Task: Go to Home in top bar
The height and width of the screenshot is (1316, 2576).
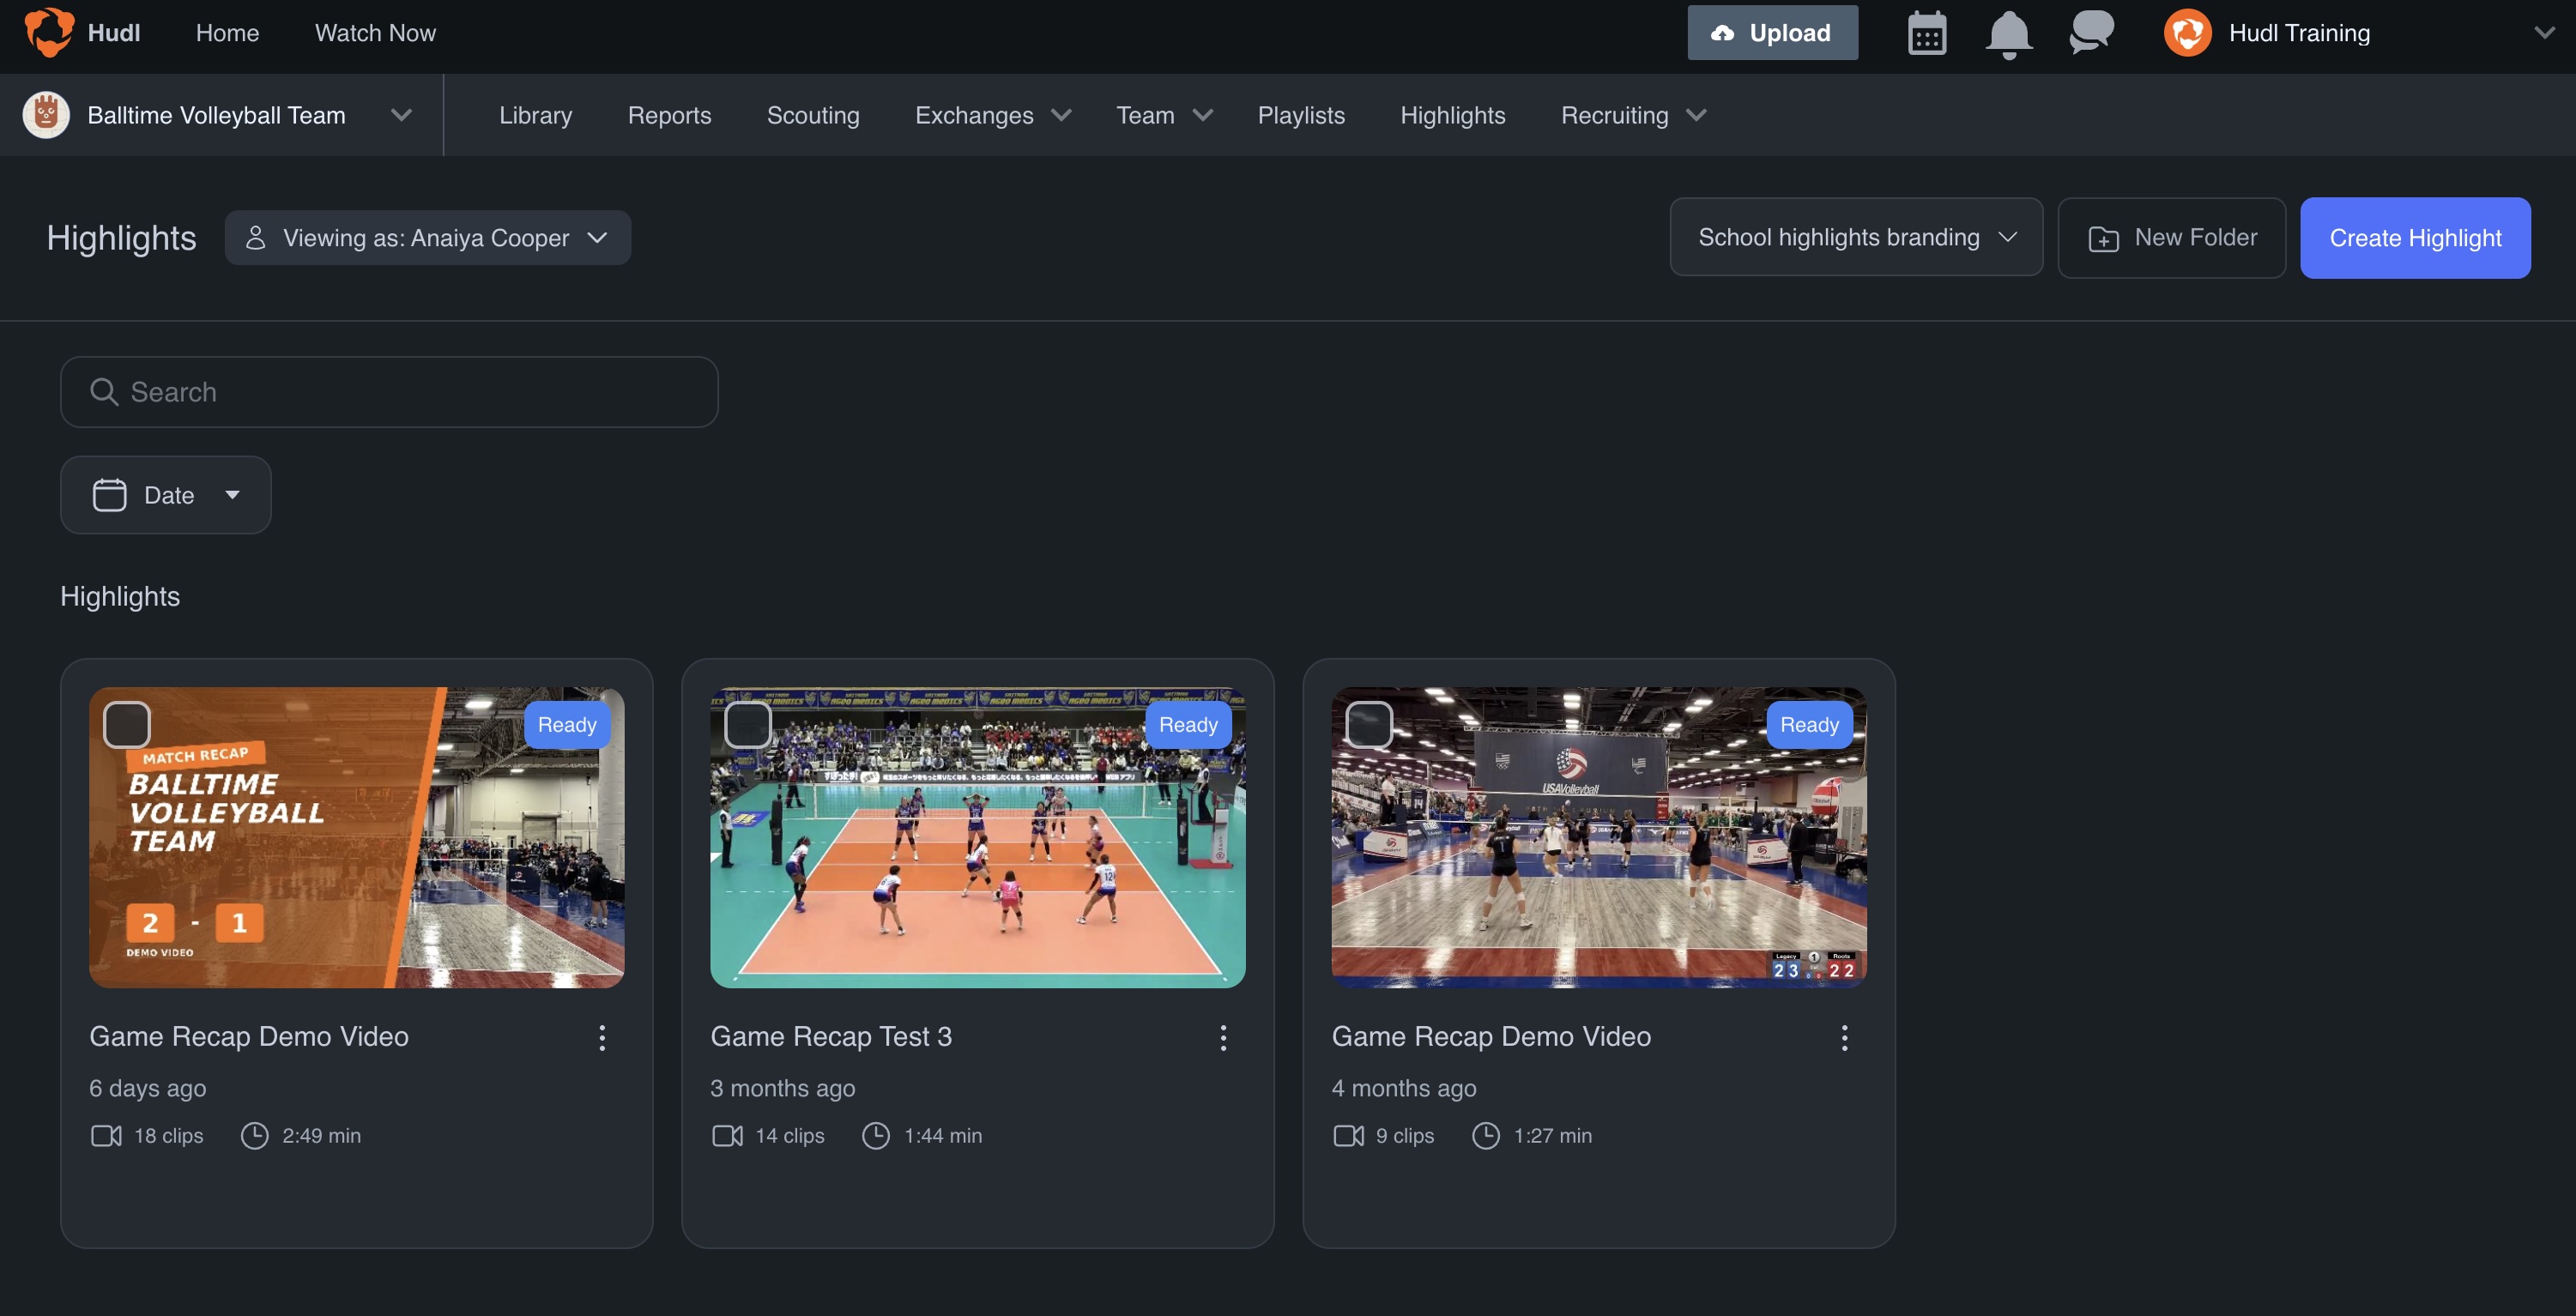Action: 227,33
